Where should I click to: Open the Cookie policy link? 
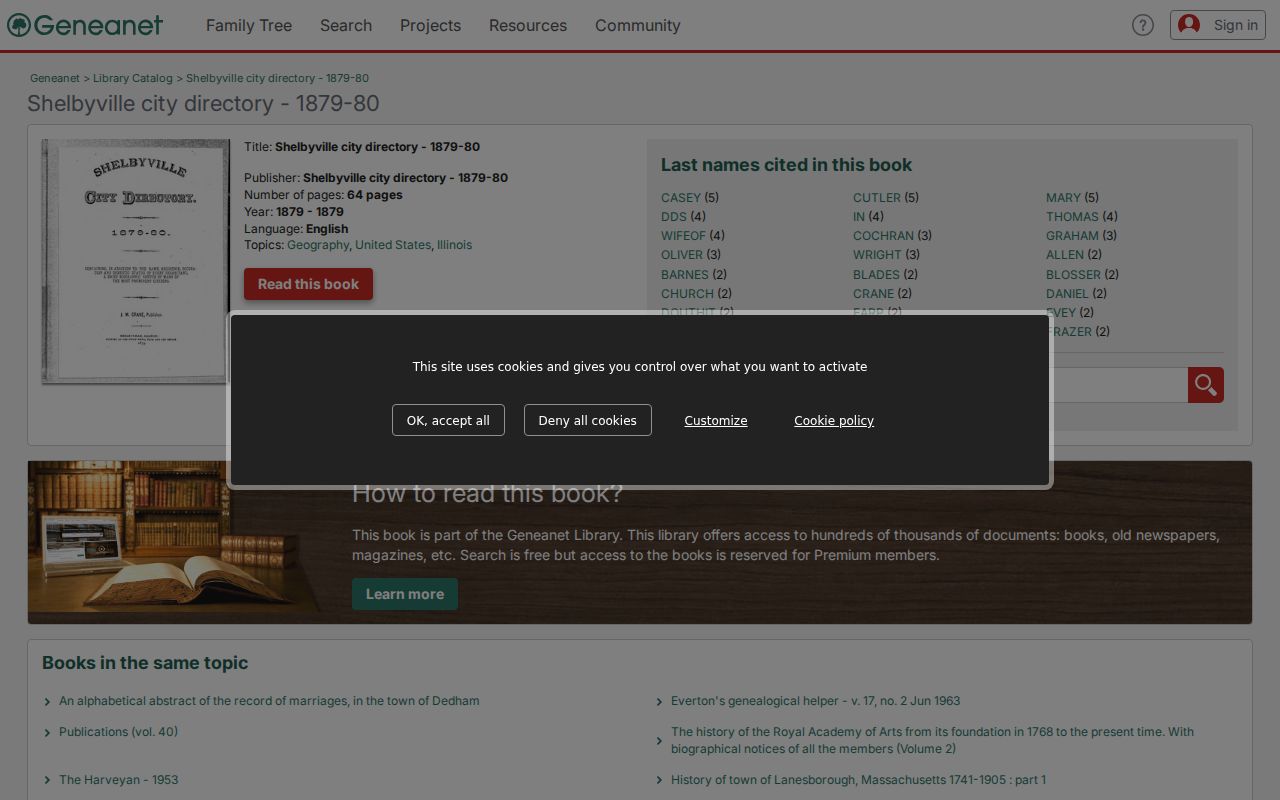pyautogui.click(x=834, y=421)
